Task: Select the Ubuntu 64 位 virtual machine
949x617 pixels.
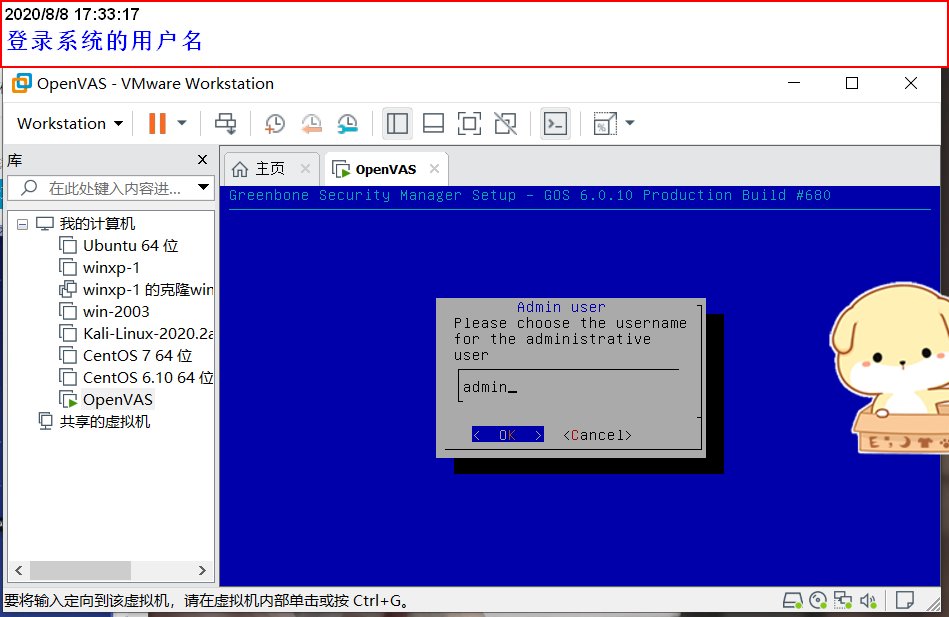Action: [131, 246]
